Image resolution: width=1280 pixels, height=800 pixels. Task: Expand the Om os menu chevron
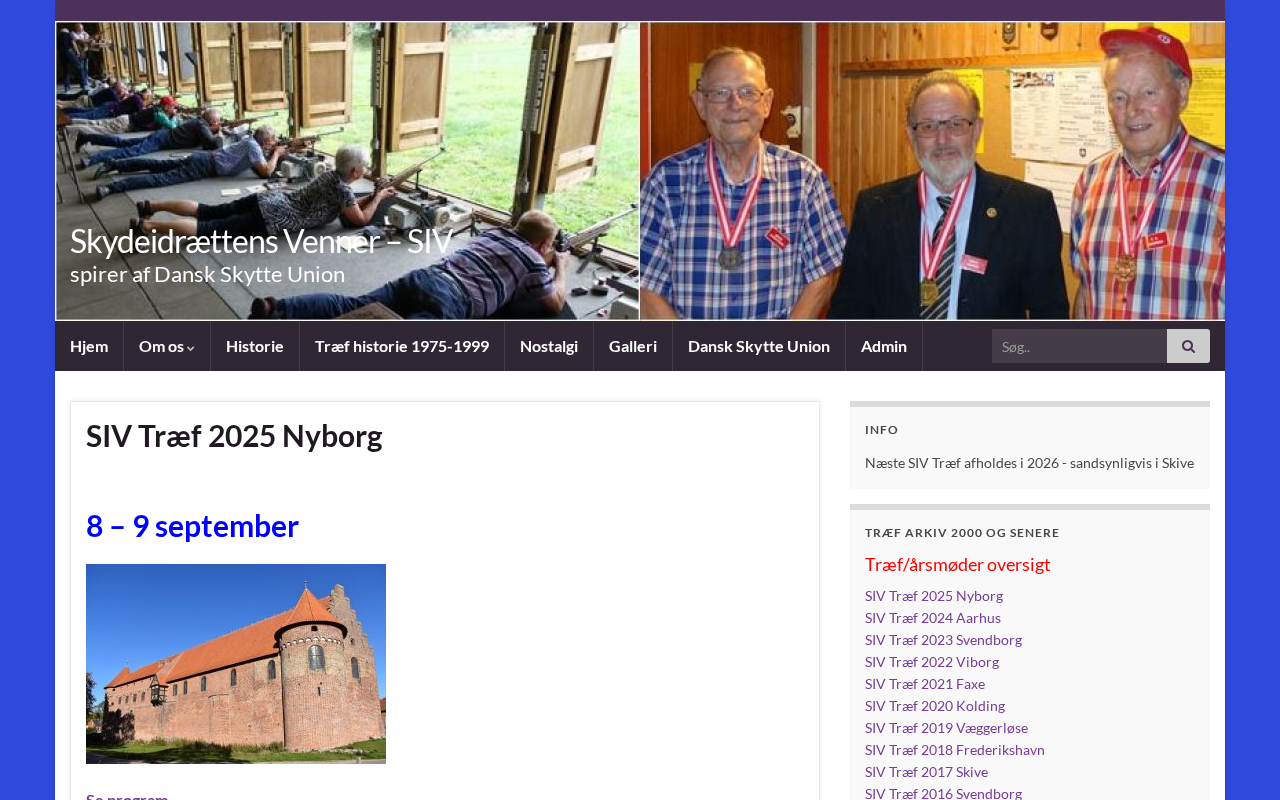click(x=190, y=348)
